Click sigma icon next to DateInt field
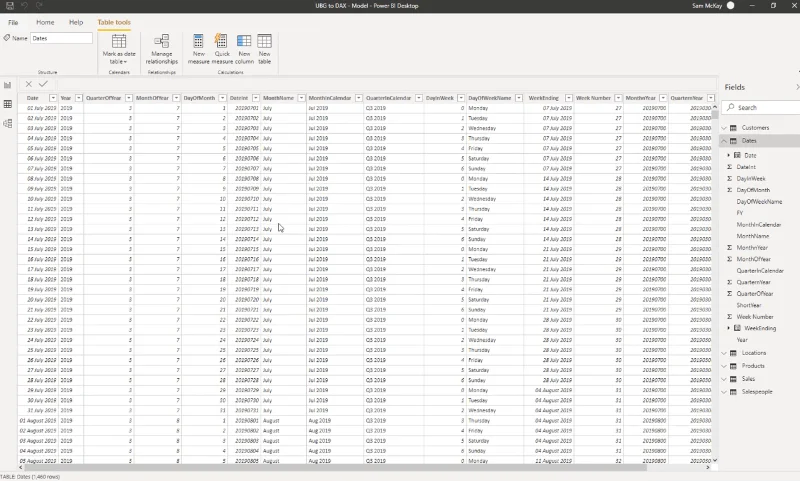Screen dimensions: 800x481 click(730, 167)
